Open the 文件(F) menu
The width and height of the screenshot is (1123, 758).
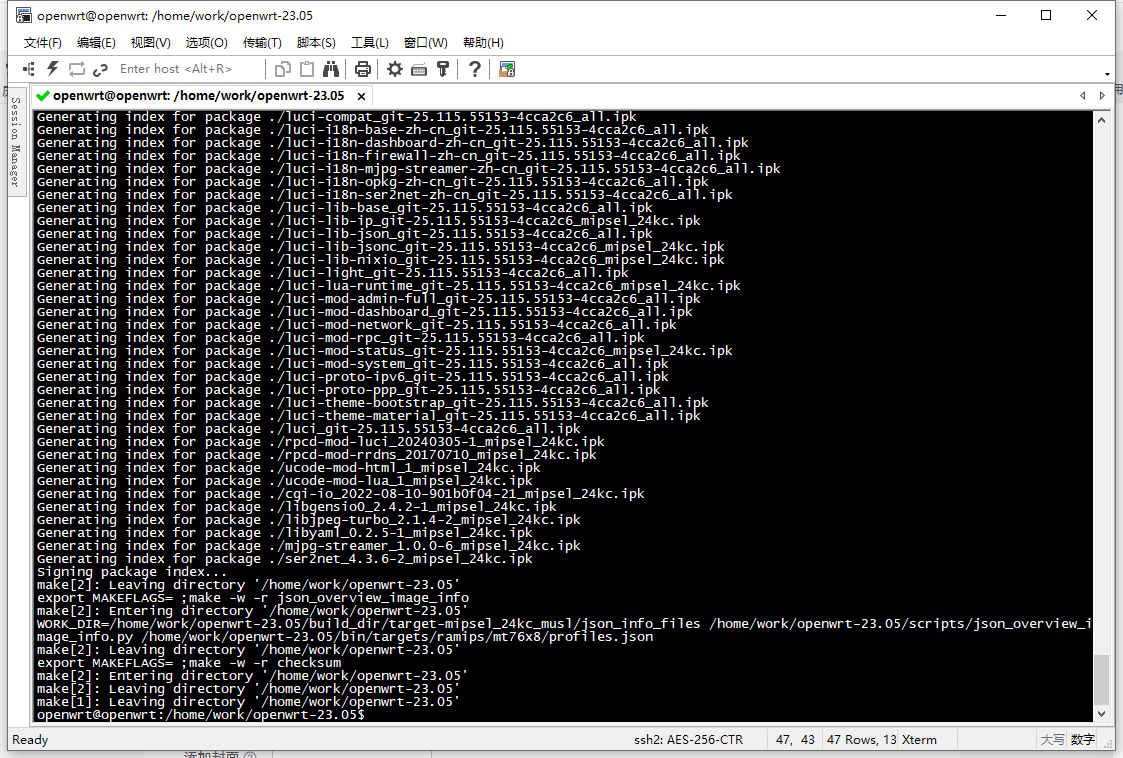pyautogui.click(x=42, y=43)
